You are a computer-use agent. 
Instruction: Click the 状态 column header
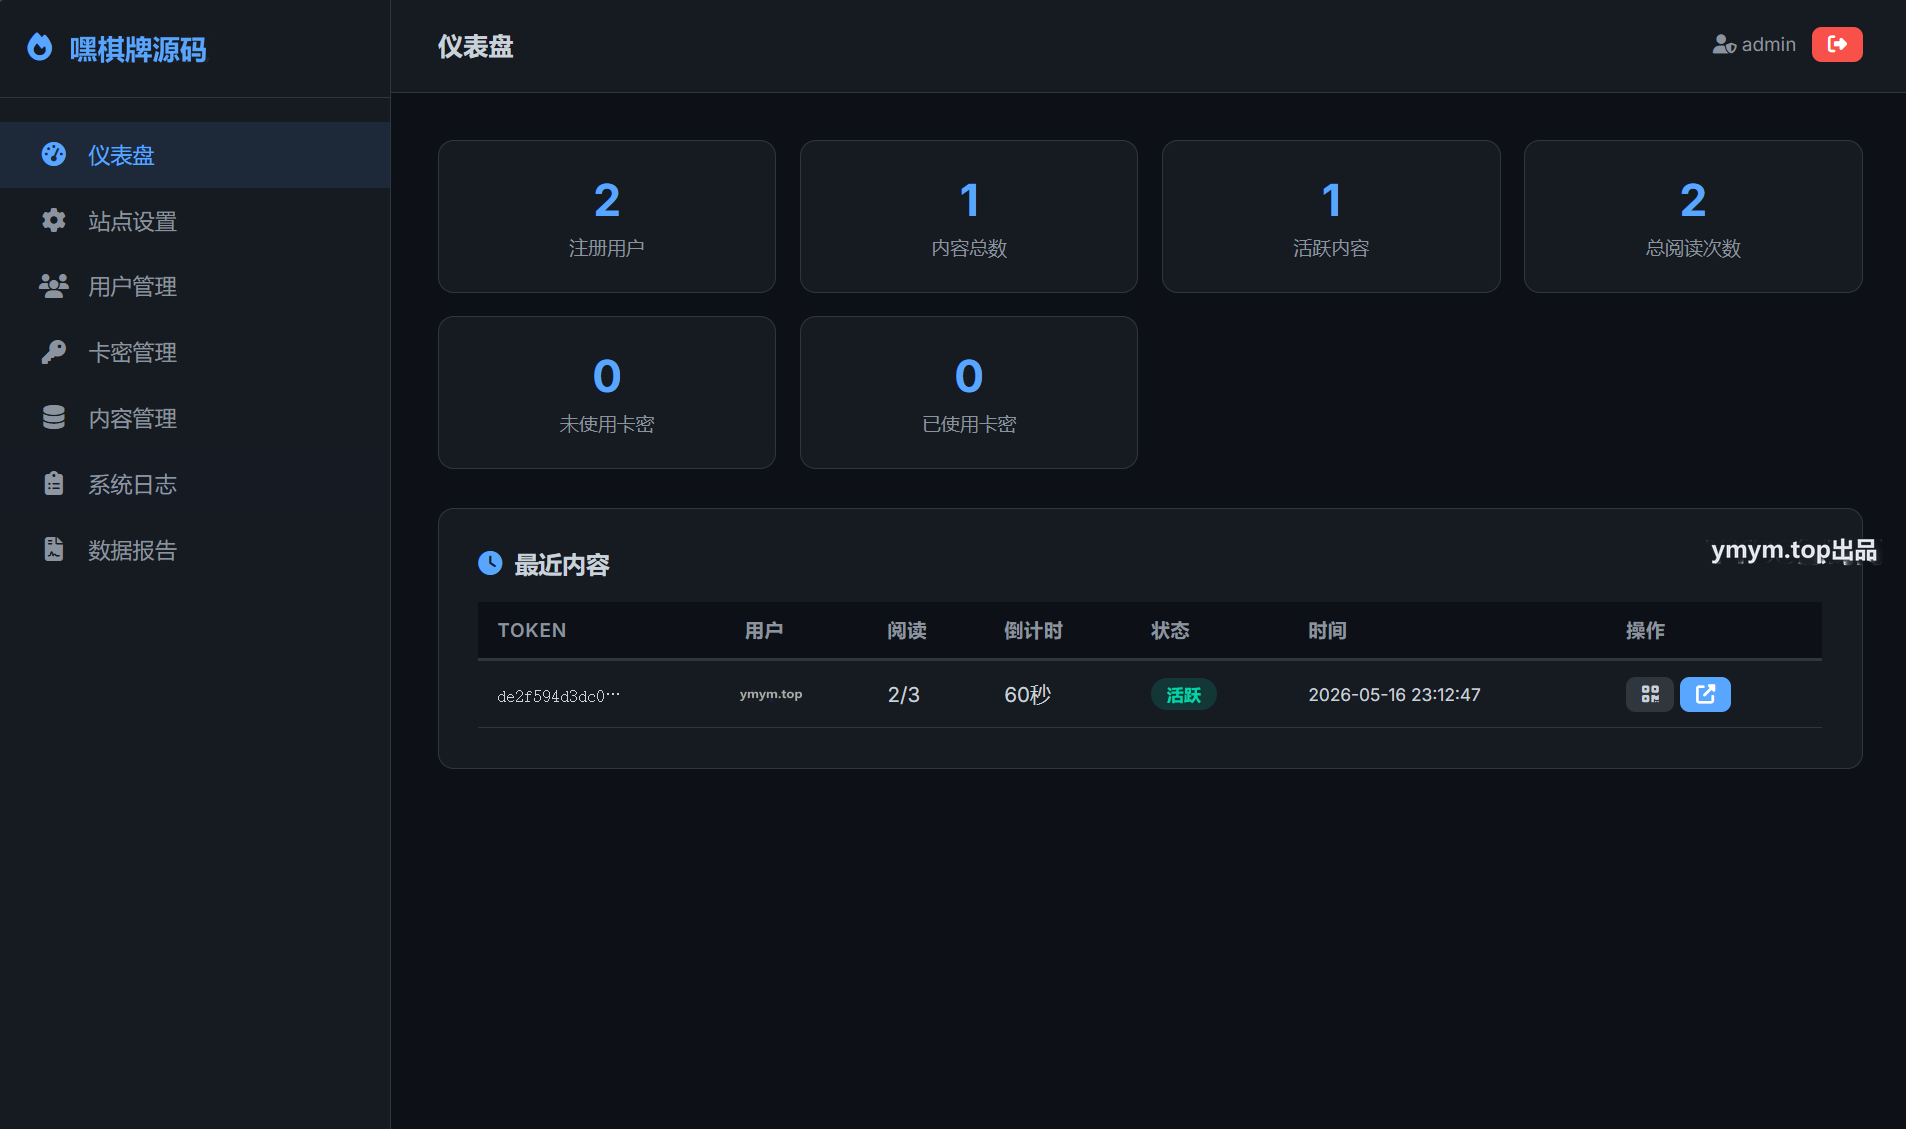[1170, 630]
